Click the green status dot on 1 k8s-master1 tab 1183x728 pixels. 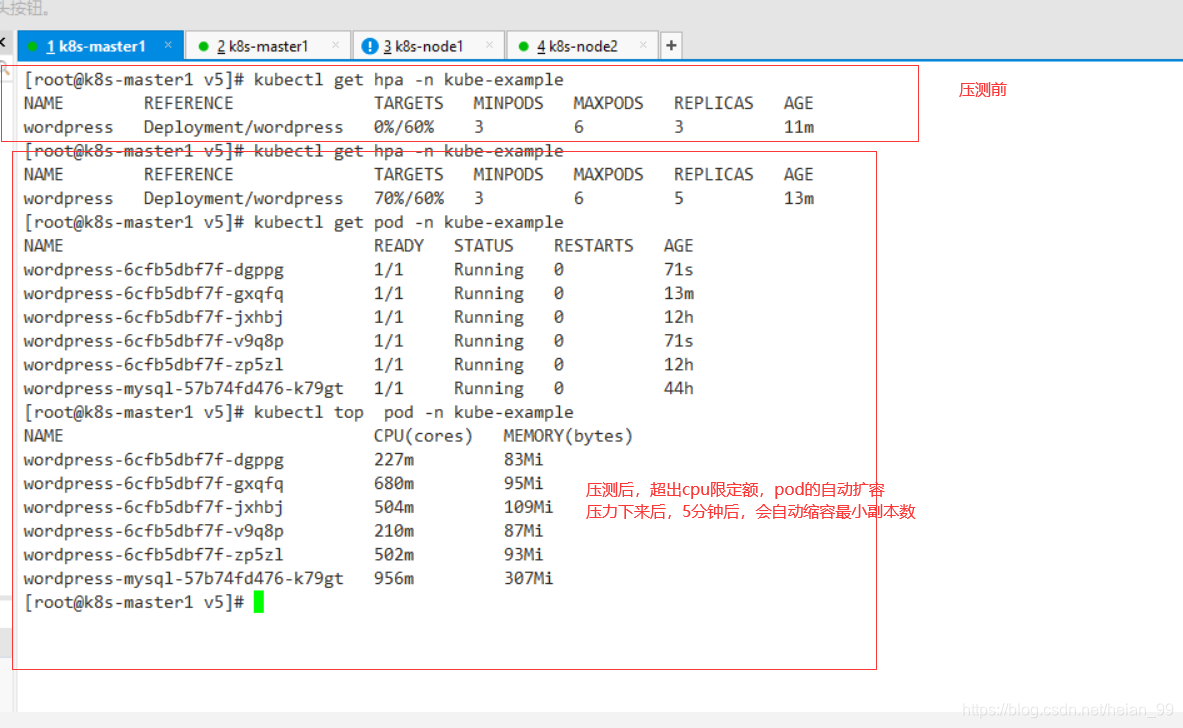32,47
